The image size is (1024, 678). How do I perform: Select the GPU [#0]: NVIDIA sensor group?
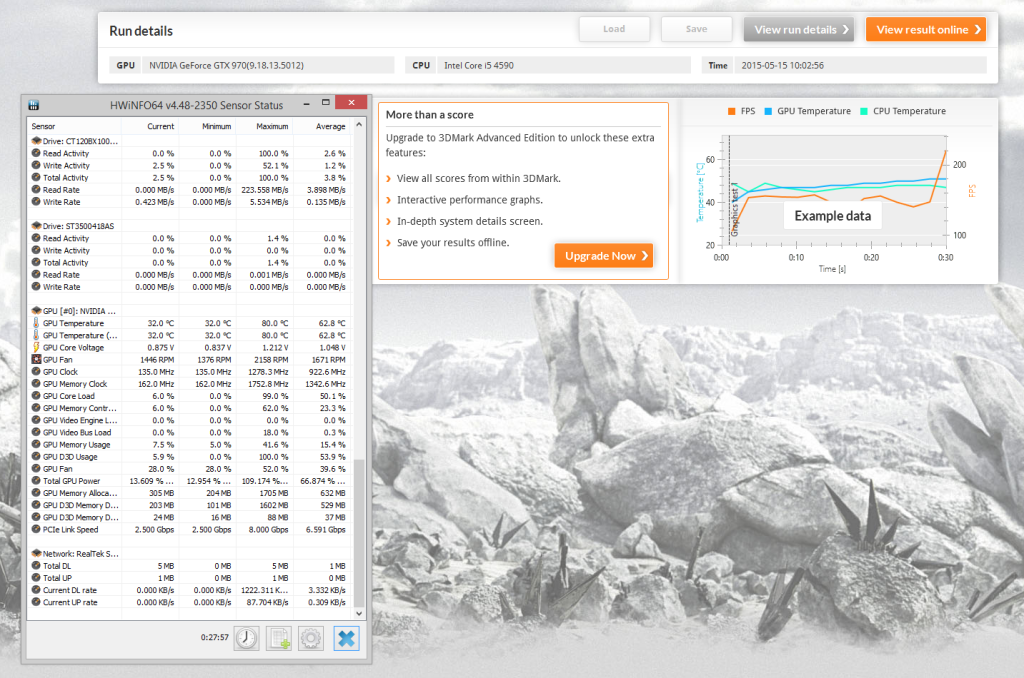pos(75,311)
